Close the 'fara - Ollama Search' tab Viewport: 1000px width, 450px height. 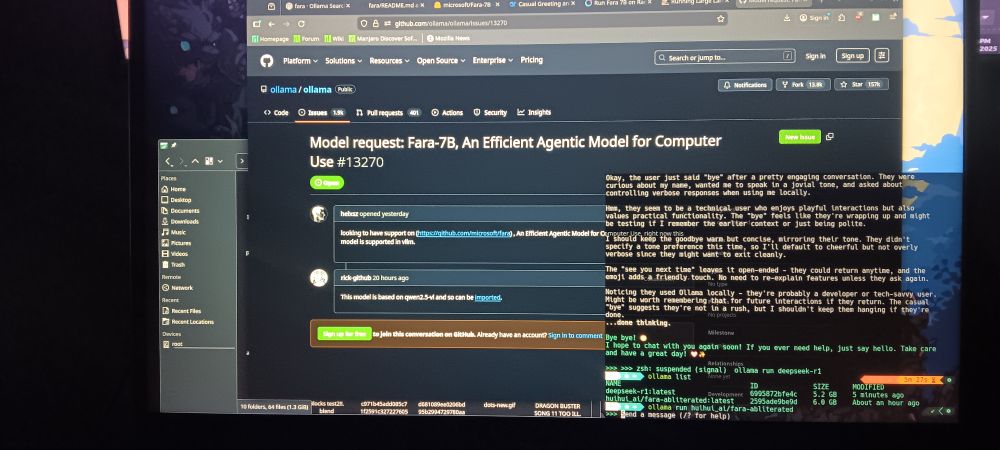click(348, 5)
